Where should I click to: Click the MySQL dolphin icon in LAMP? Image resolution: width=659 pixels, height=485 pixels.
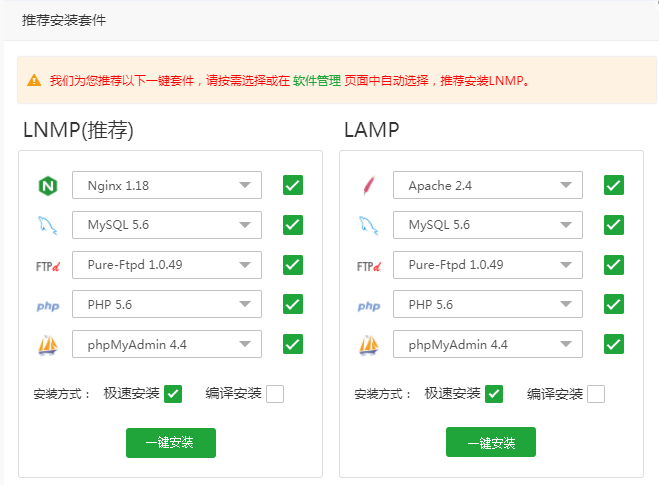pos(368,225)
